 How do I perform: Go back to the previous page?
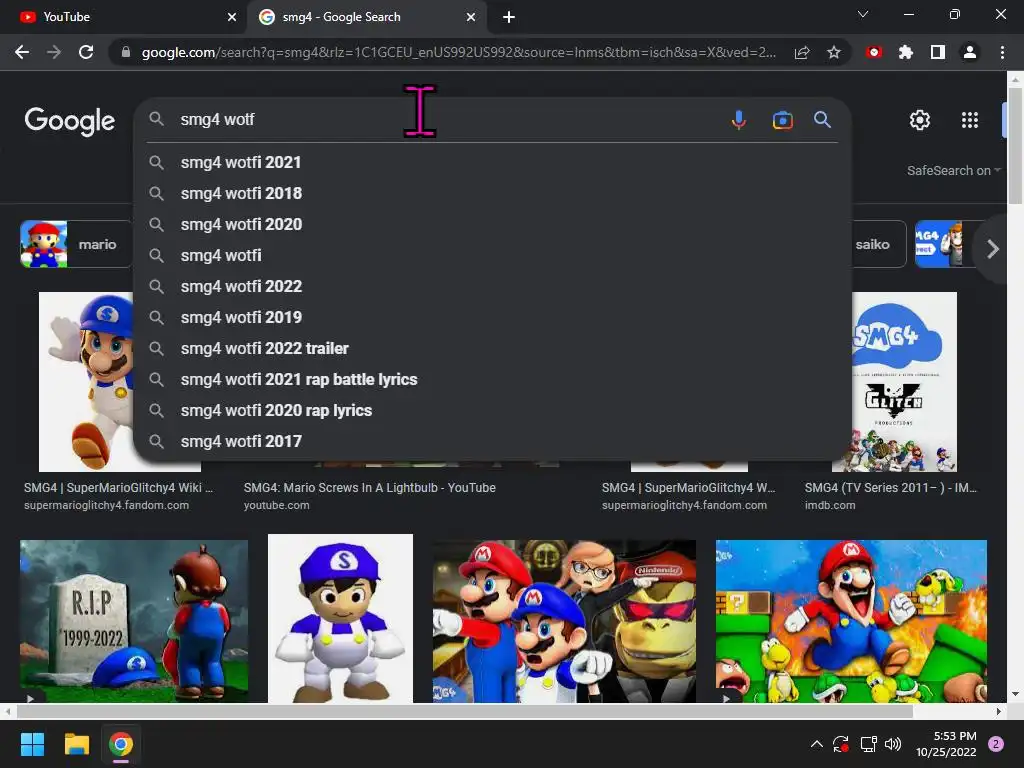tap(22, 52)
